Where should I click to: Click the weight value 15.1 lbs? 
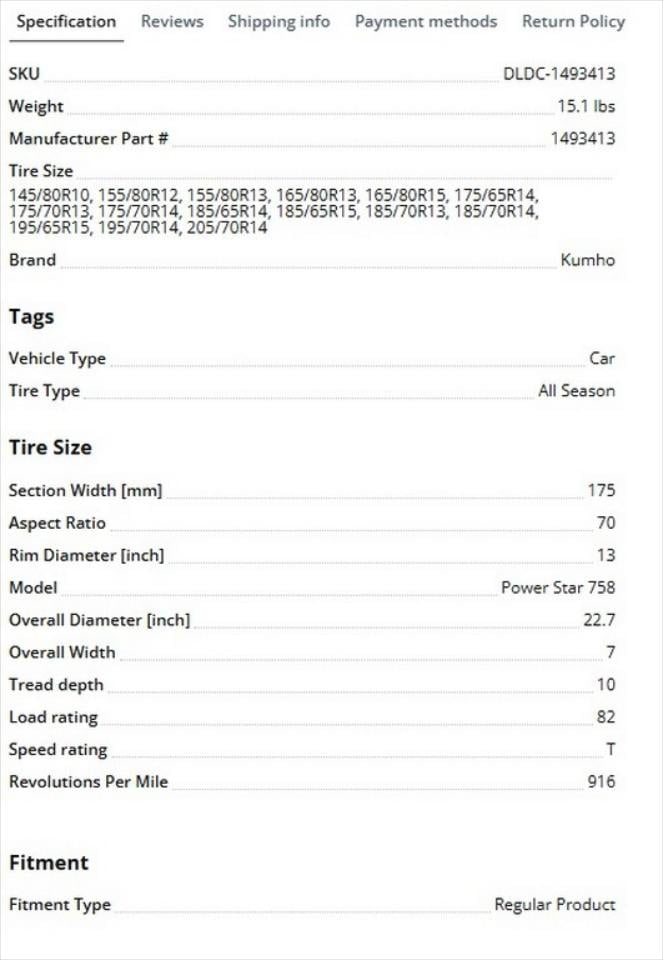586,107
